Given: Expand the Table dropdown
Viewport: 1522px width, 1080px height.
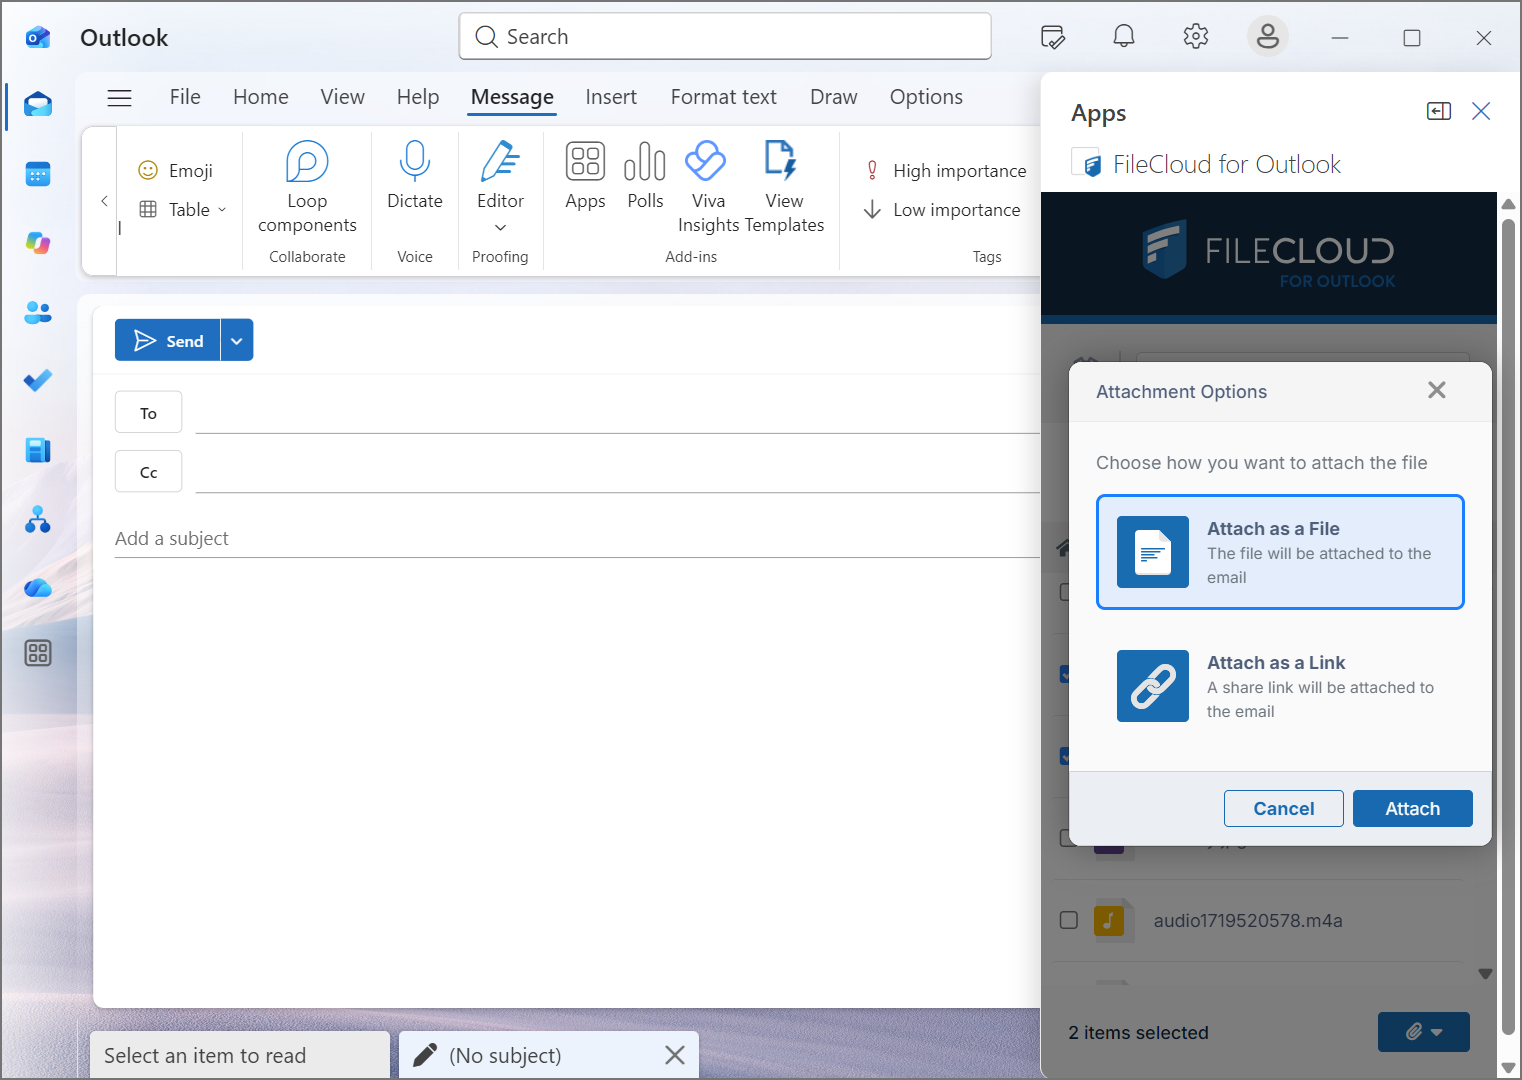Looking at the screenshot, I should click(222, 210).
